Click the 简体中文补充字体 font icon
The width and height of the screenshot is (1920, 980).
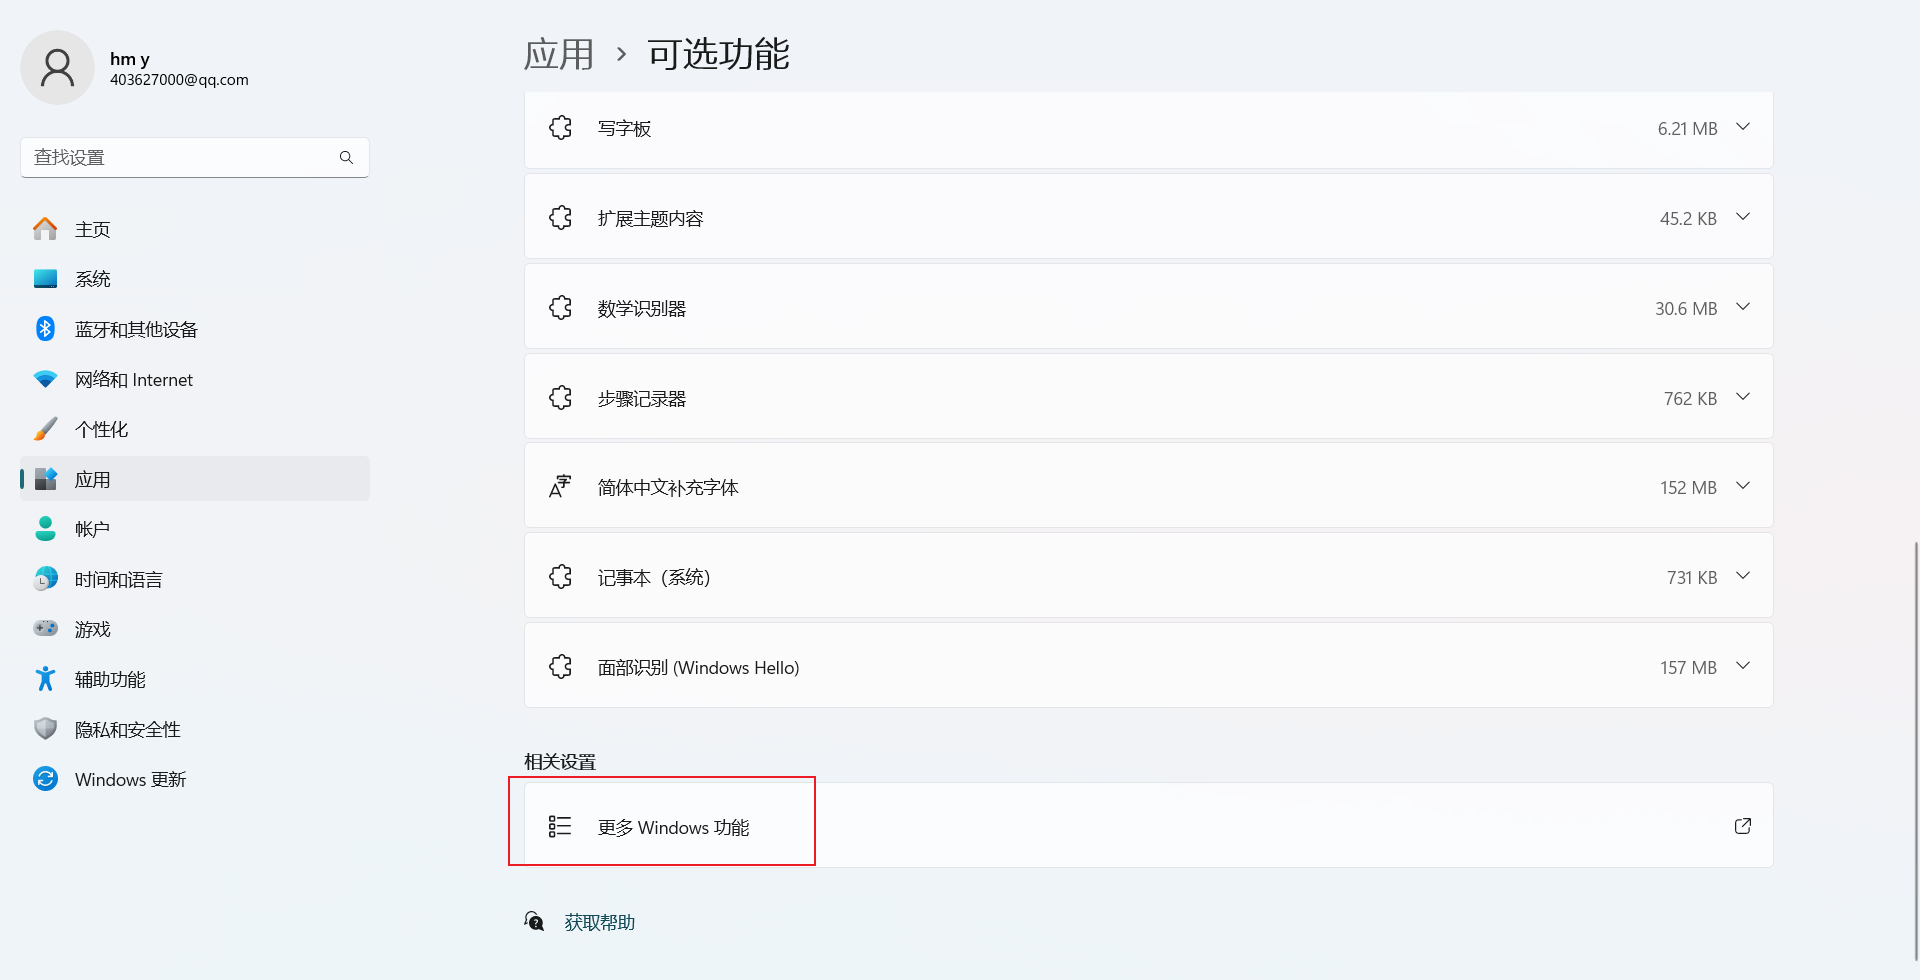pyautogui.click(x=560, y=487)
